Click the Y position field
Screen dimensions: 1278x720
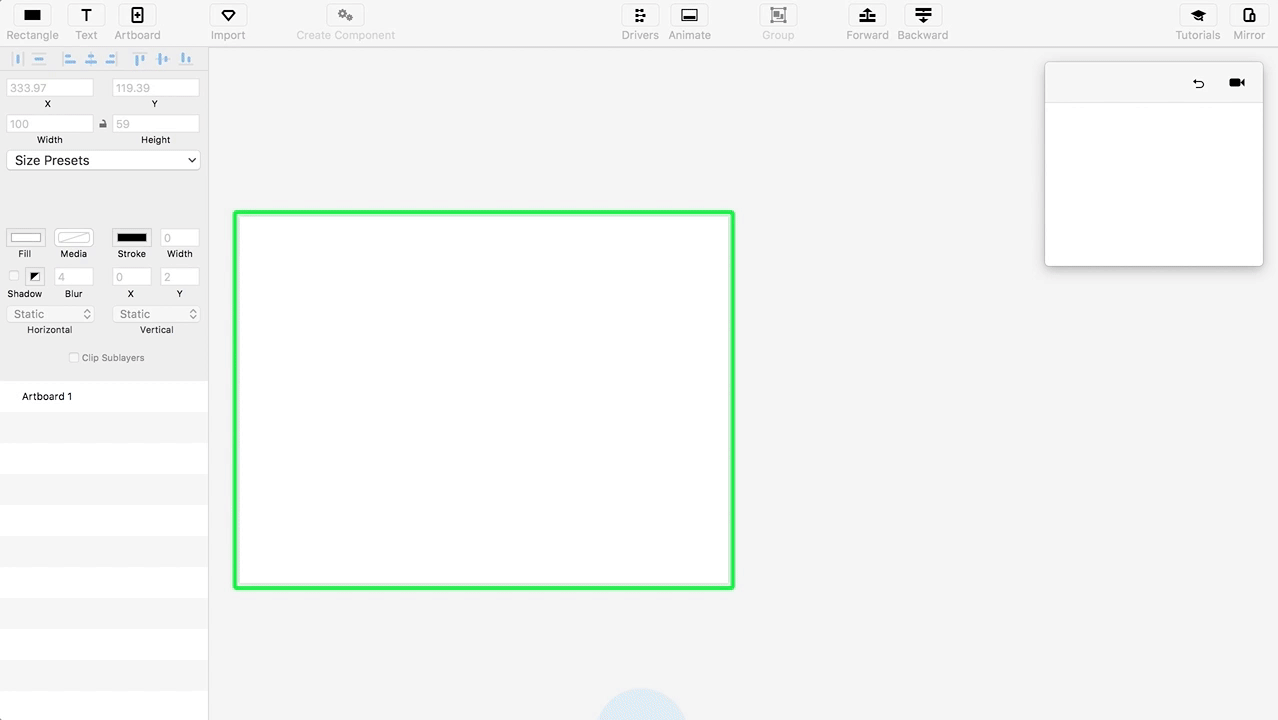coord(156,88)
